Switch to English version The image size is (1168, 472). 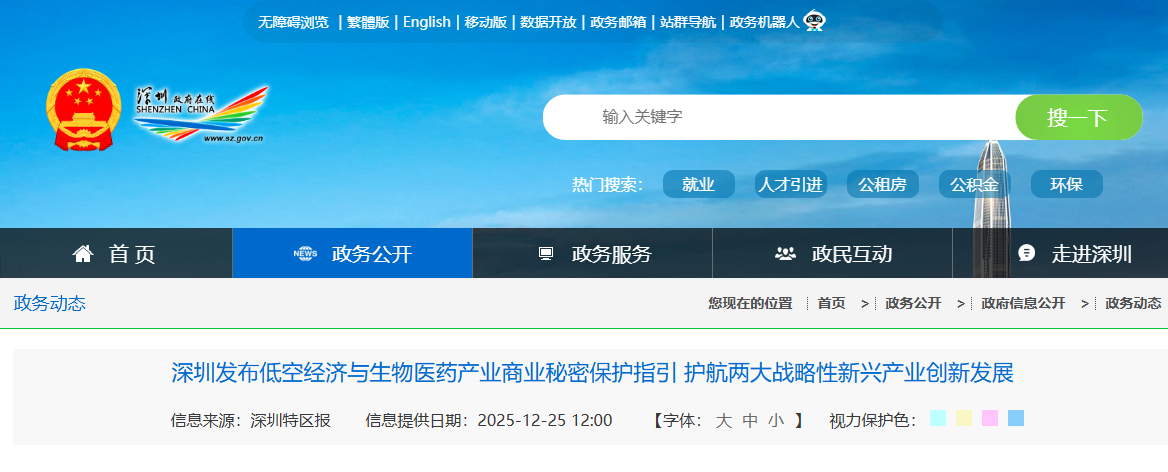(x=427, y=22)
